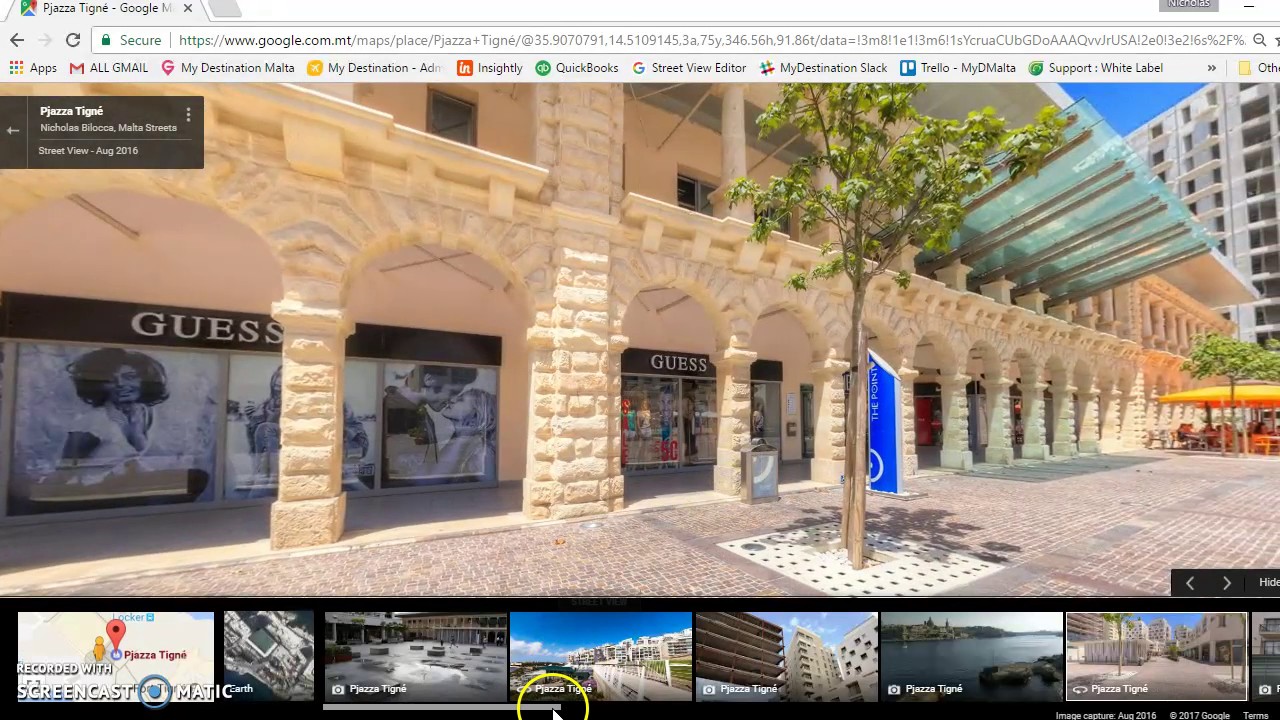Click the 'Image capture: Aug 2016' text
The image size is (1280, 720).
click(x=1106, y=715)
